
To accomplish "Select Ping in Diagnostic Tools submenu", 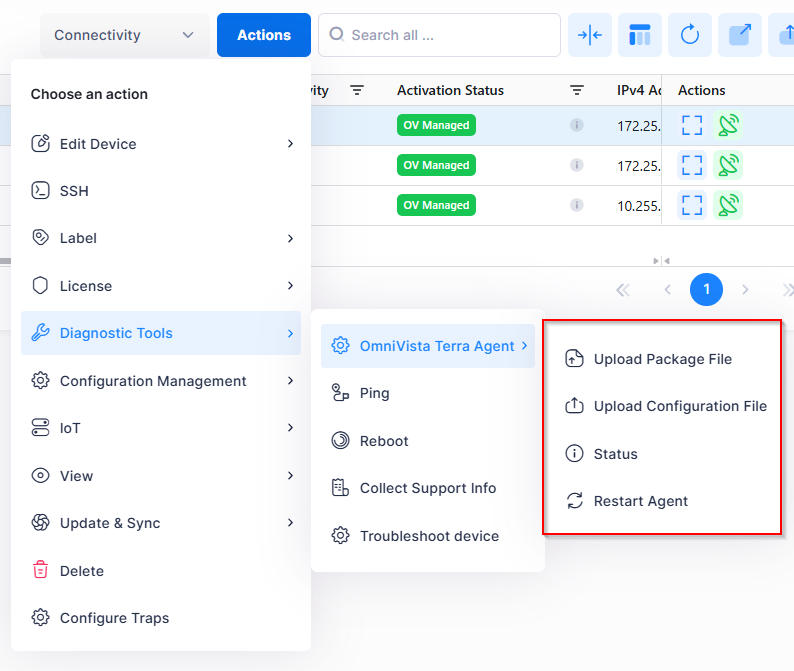I will (x=374, y=393).
